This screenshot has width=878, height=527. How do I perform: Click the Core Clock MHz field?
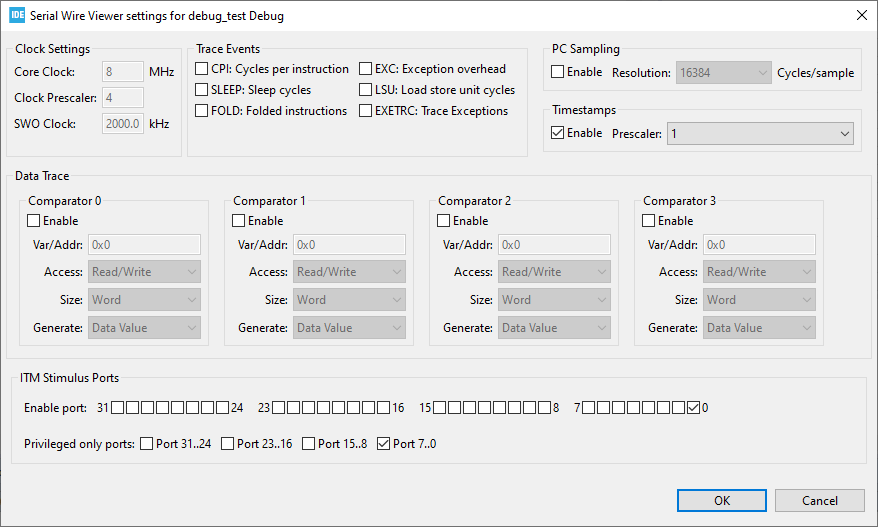123,72
